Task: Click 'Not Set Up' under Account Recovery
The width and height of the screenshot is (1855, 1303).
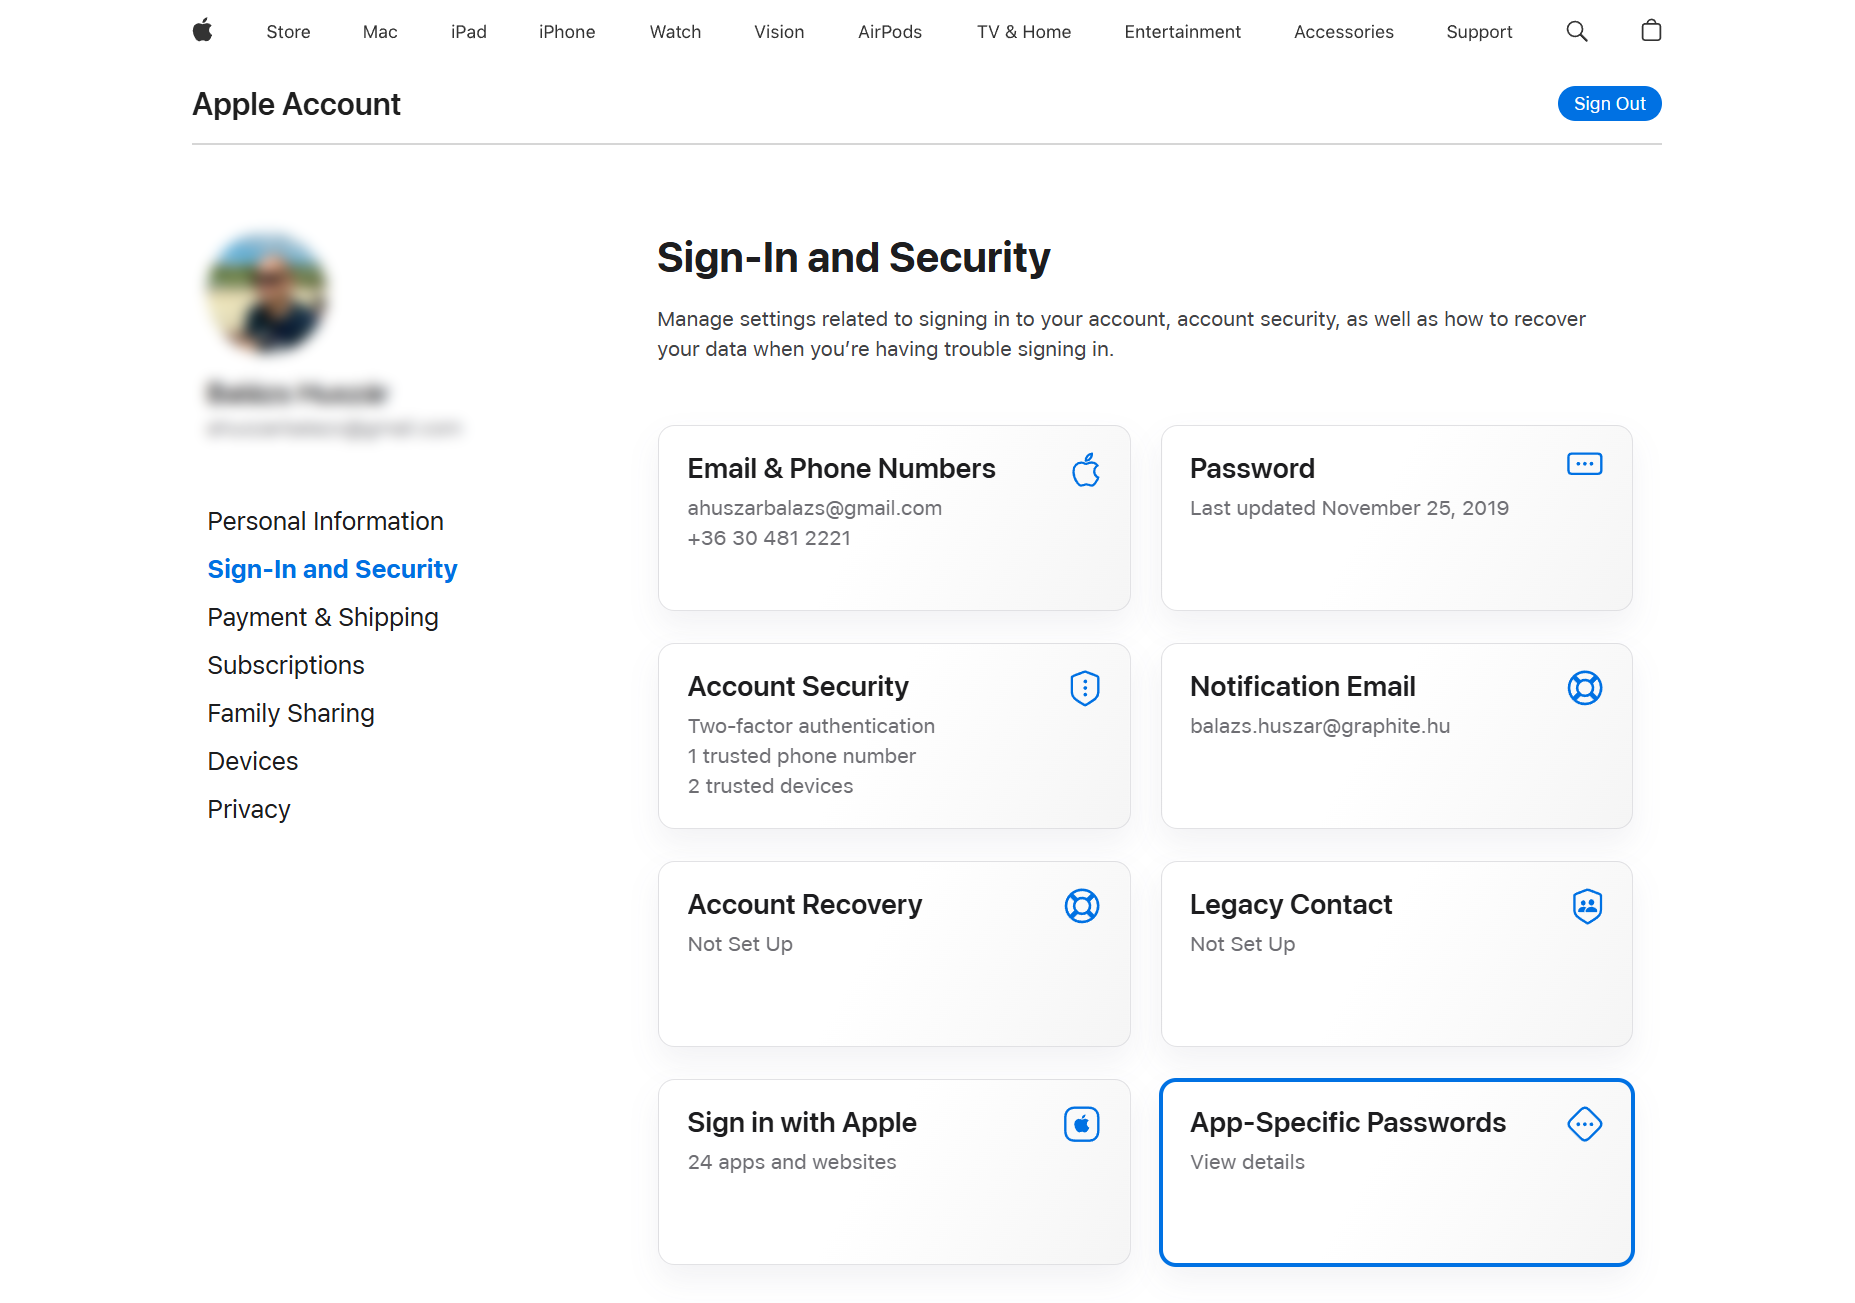Action: [x=740, y=944]
